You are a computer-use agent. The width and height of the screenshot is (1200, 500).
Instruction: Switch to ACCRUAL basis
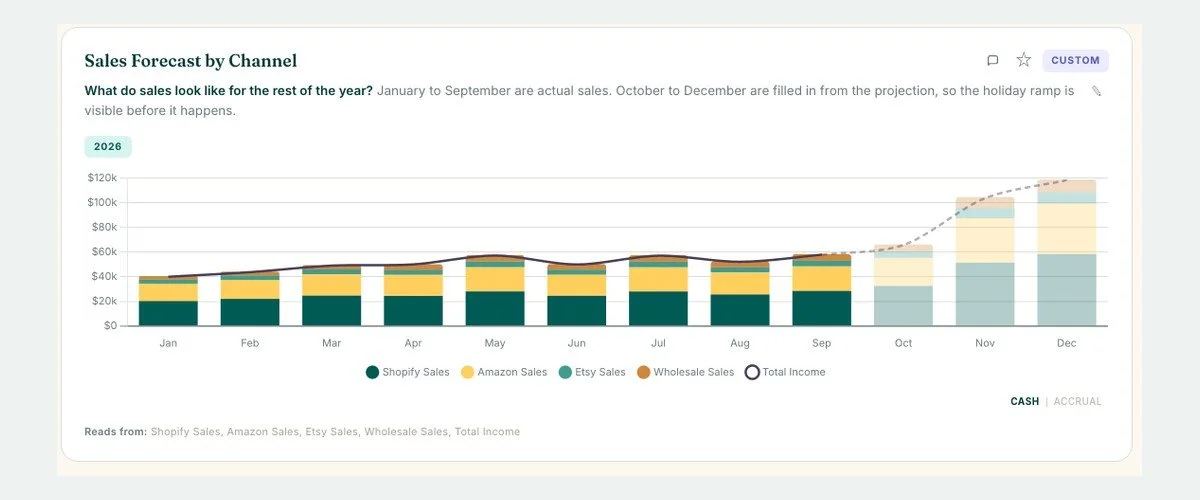point(1077,401)
